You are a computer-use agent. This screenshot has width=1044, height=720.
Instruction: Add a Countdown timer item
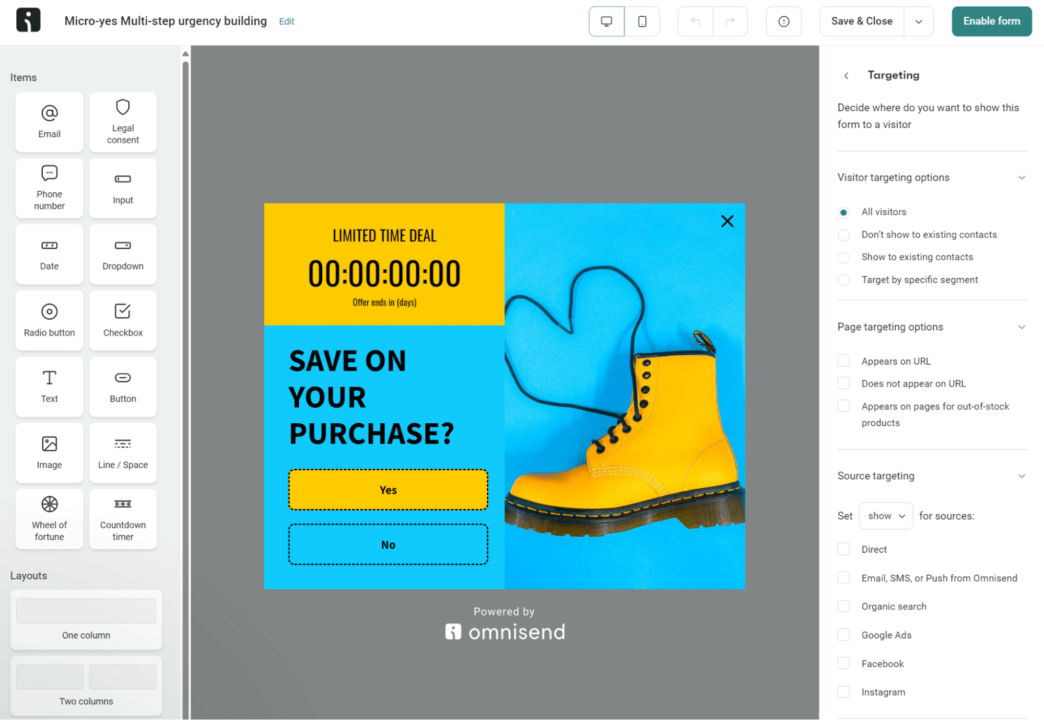click(x=123, y=518)
